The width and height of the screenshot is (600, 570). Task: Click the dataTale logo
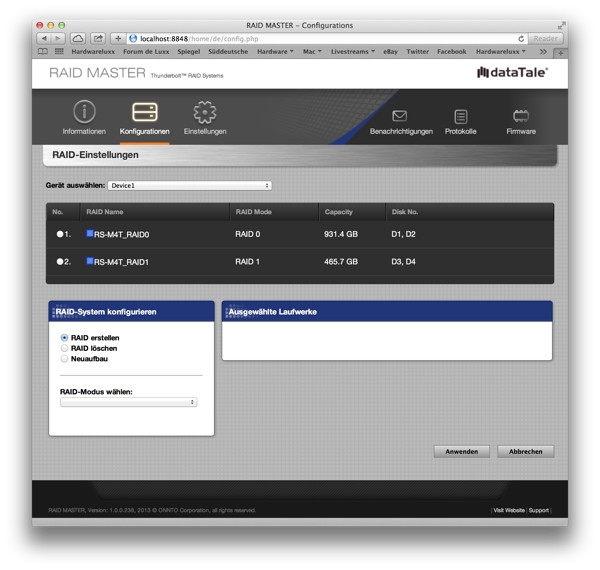coord(512,72)
